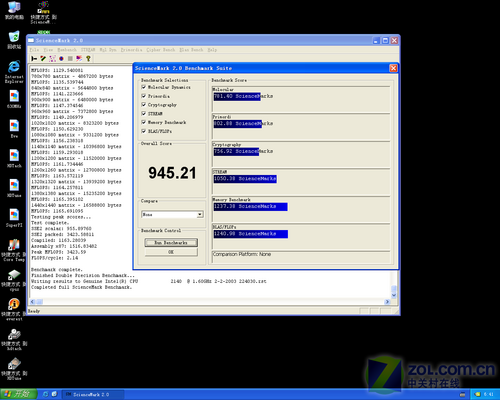Select the everest shortcut desktop icon
Screen dimensions: 500x400
14,310
